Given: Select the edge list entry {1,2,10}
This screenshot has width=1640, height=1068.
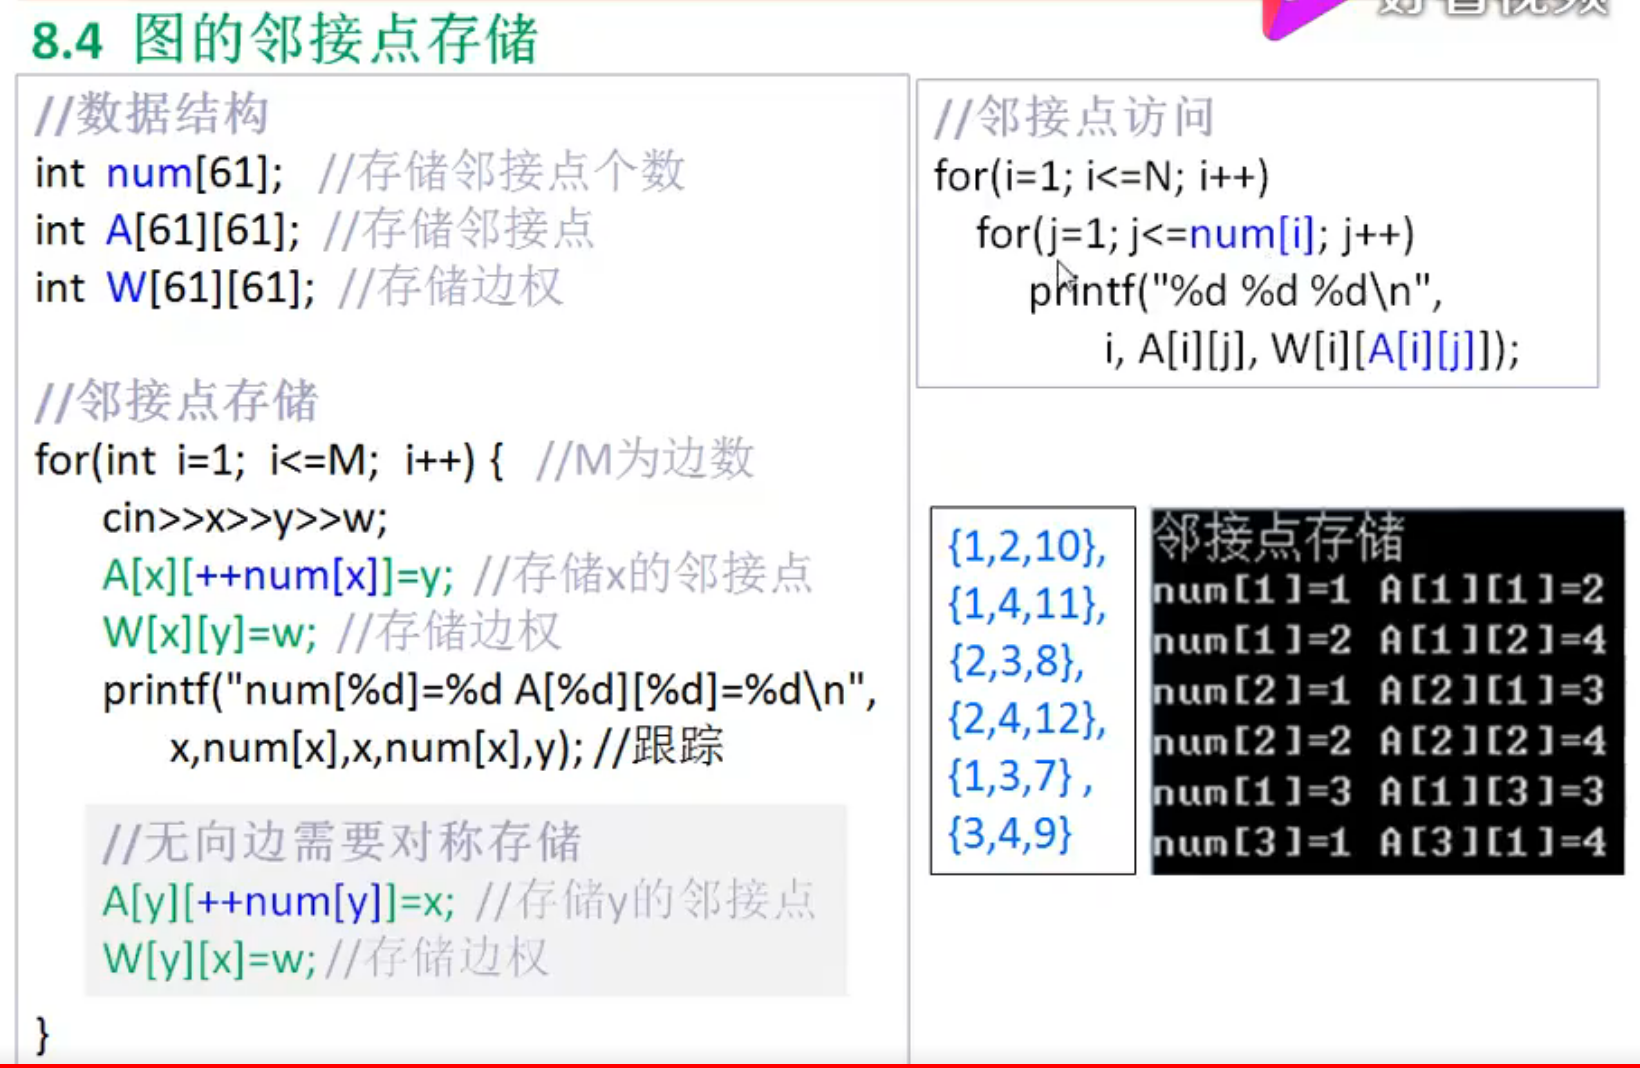Looking at the screenshot, I should click(x=1024, y=546).
